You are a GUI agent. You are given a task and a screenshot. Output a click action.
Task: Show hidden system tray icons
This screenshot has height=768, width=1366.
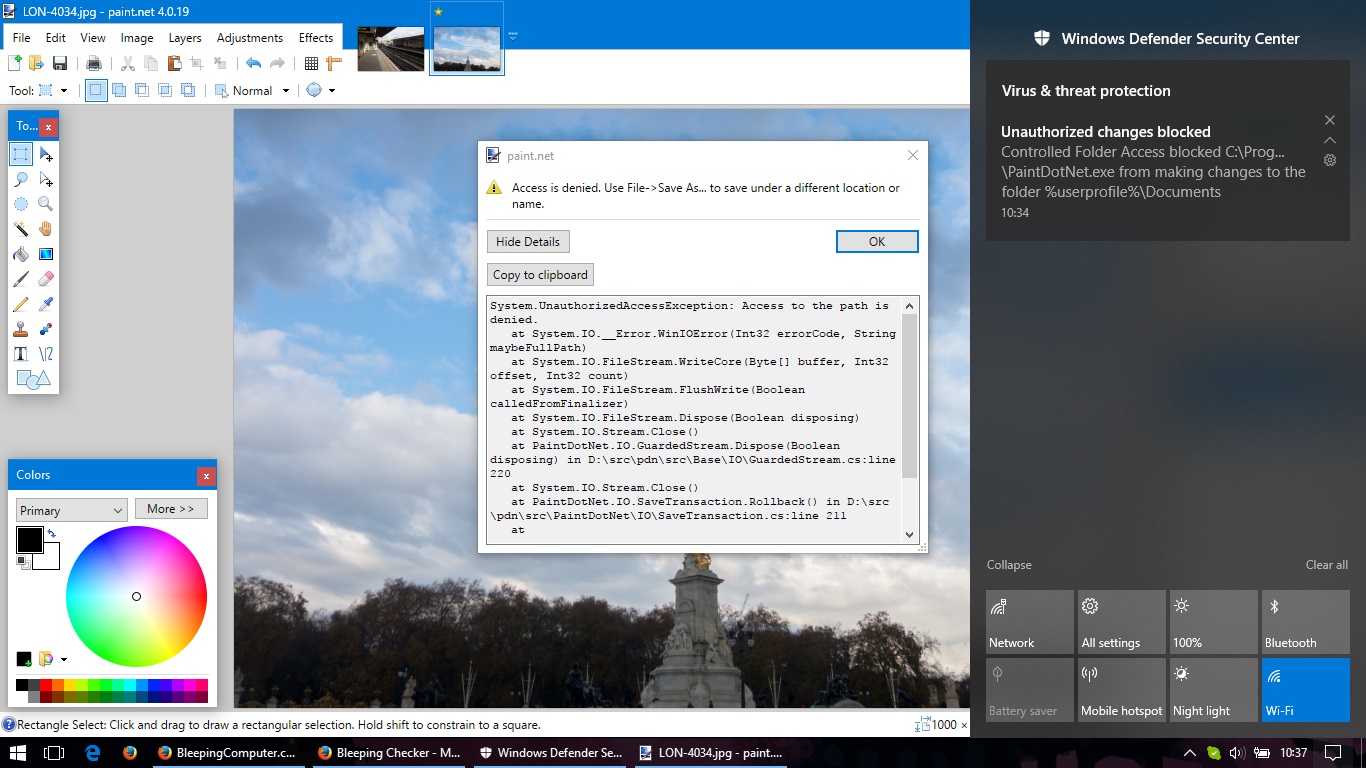click(x=1189, y=753)
